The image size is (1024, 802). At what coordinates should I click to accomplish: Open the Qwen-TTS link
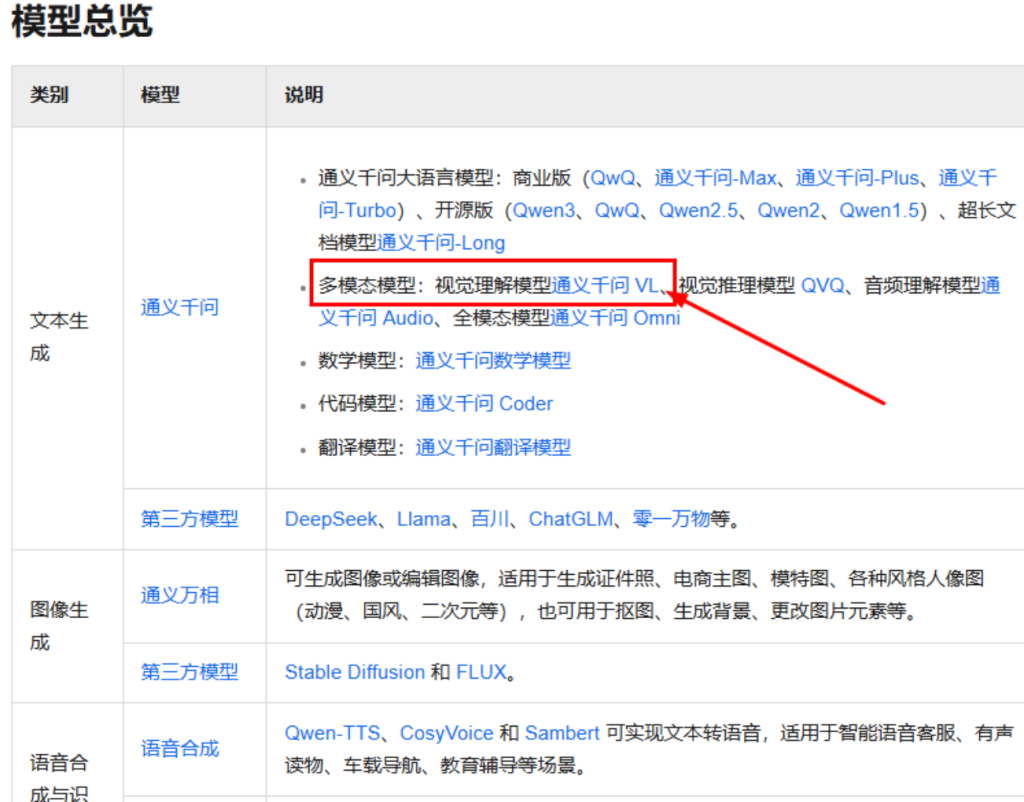click(332, 733)
